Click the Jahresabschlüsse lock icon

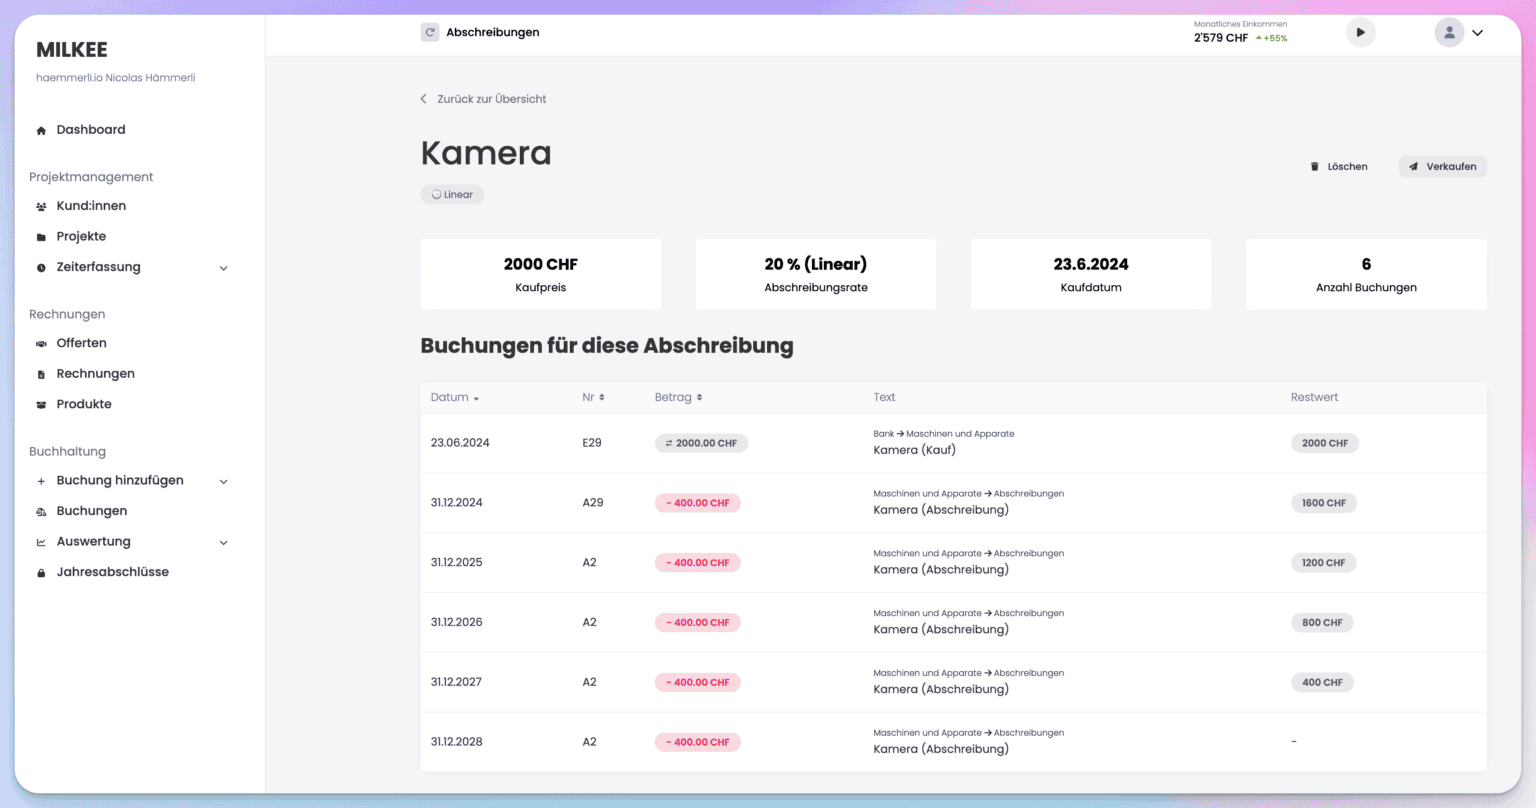pyautogui.click(x=41, y=573)
